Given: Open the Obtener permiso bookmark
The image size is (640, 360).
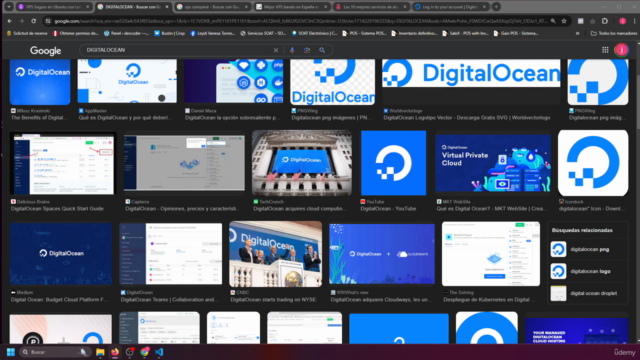Looking at the screenshot, I should tap(76, 33).
